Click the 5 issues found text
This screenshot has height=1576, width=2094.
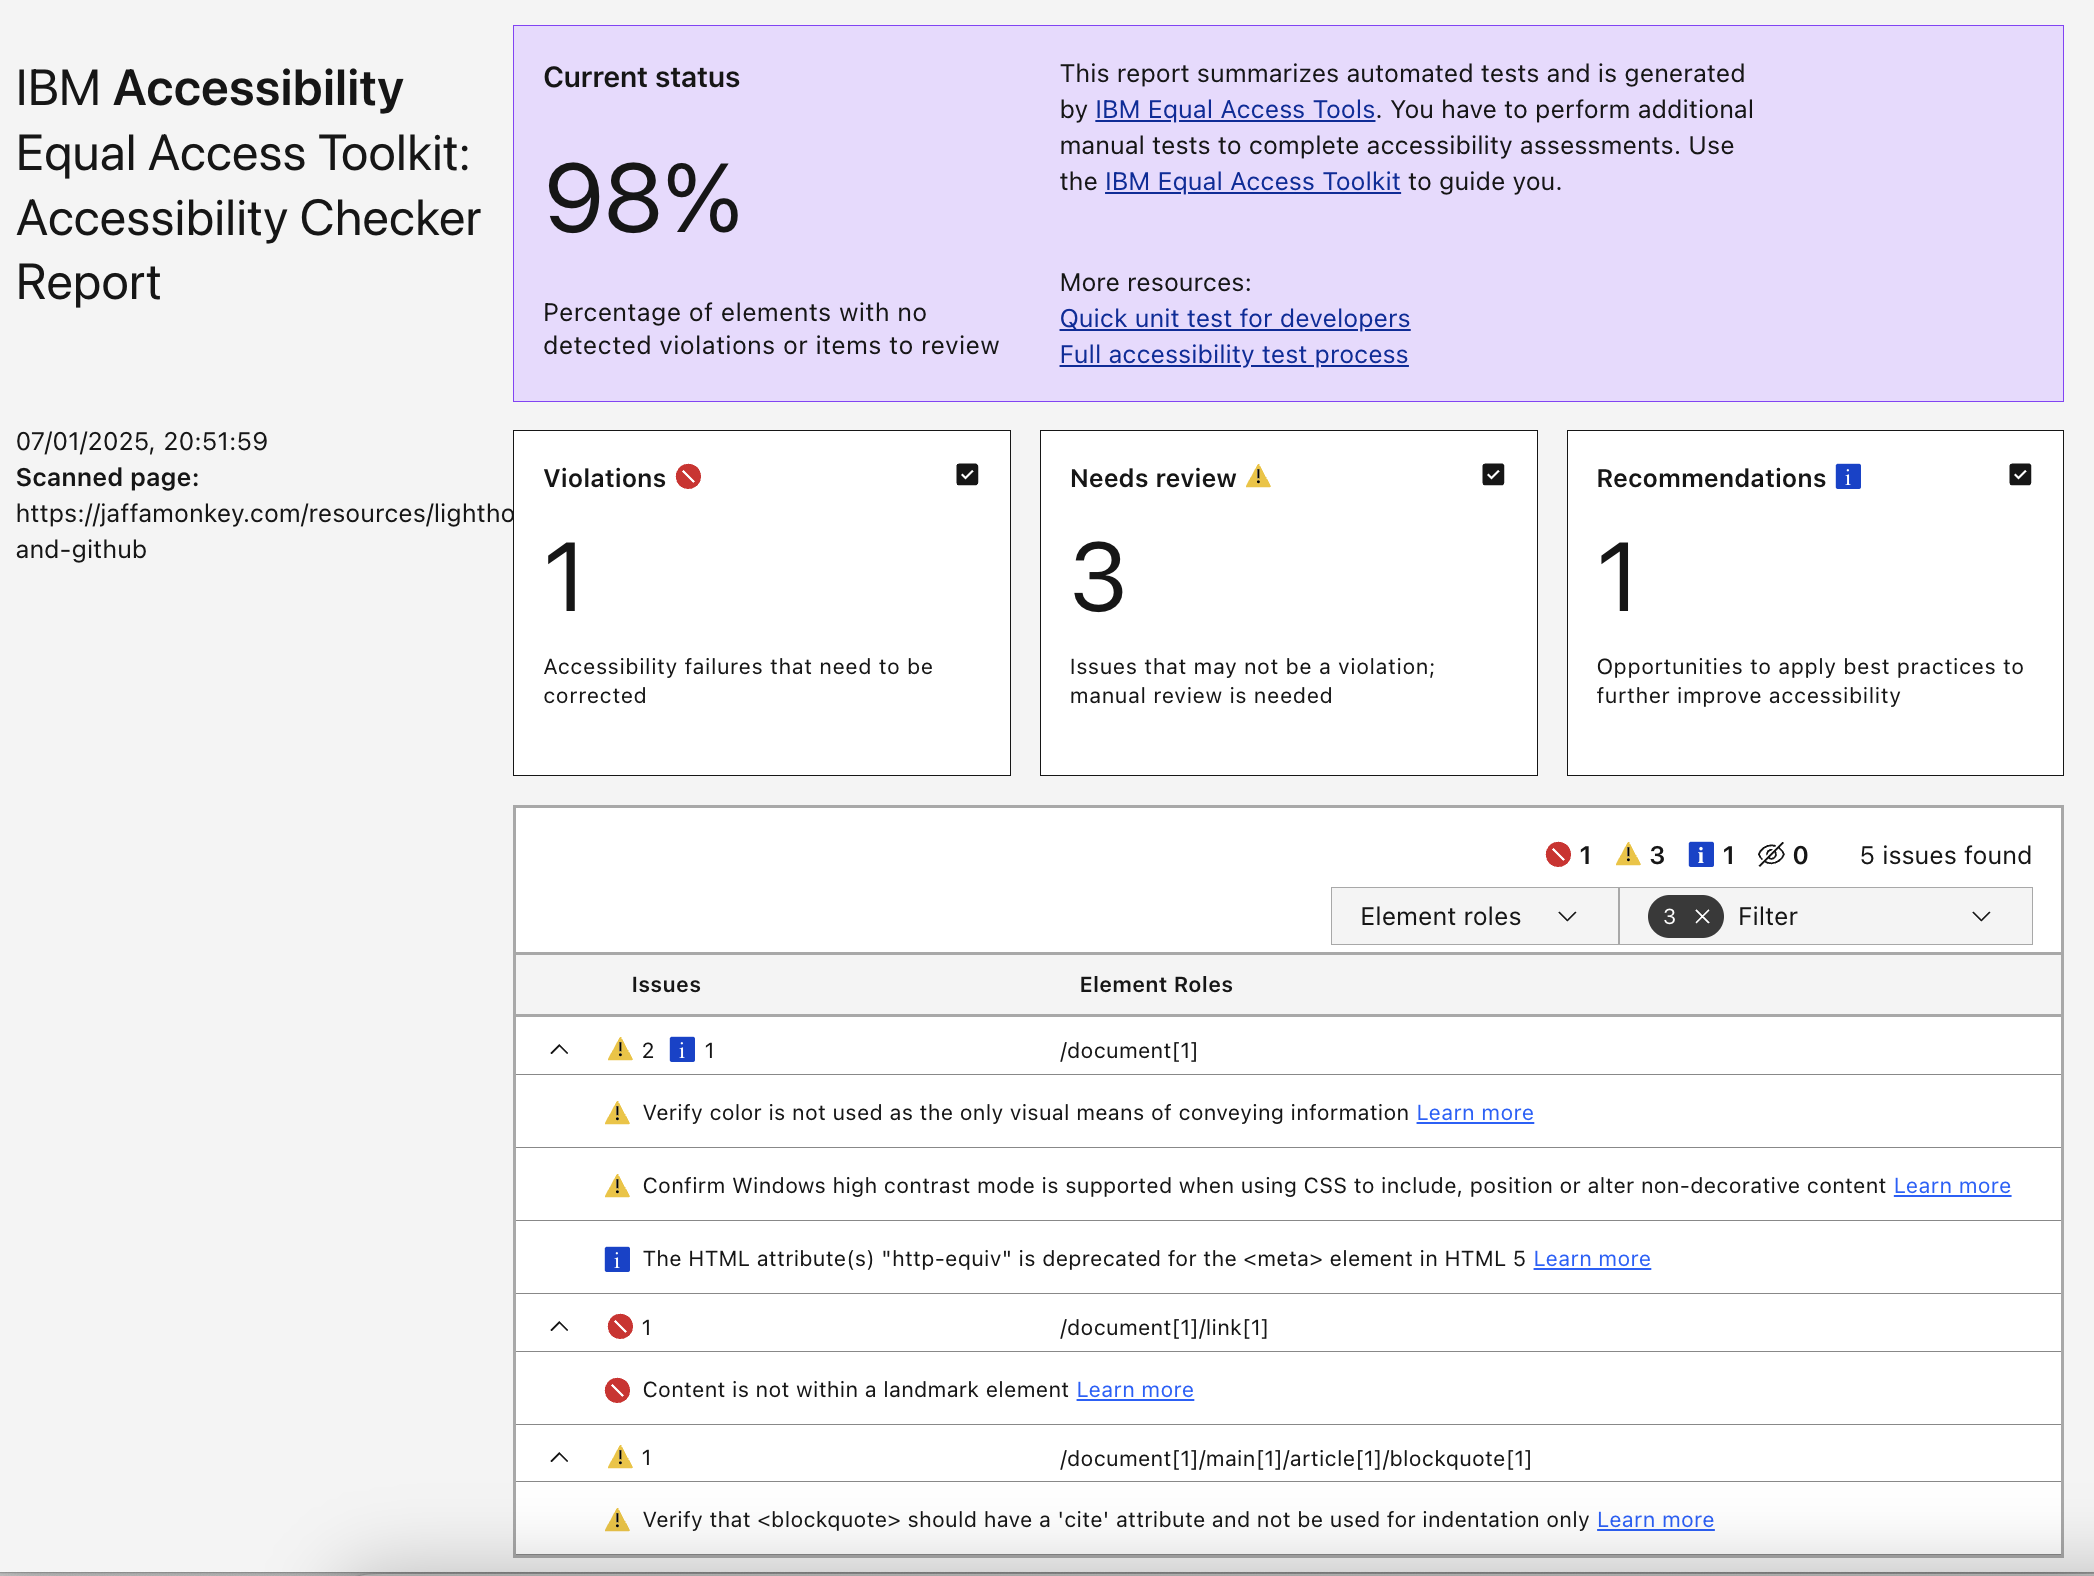(x=1945, y=855)
